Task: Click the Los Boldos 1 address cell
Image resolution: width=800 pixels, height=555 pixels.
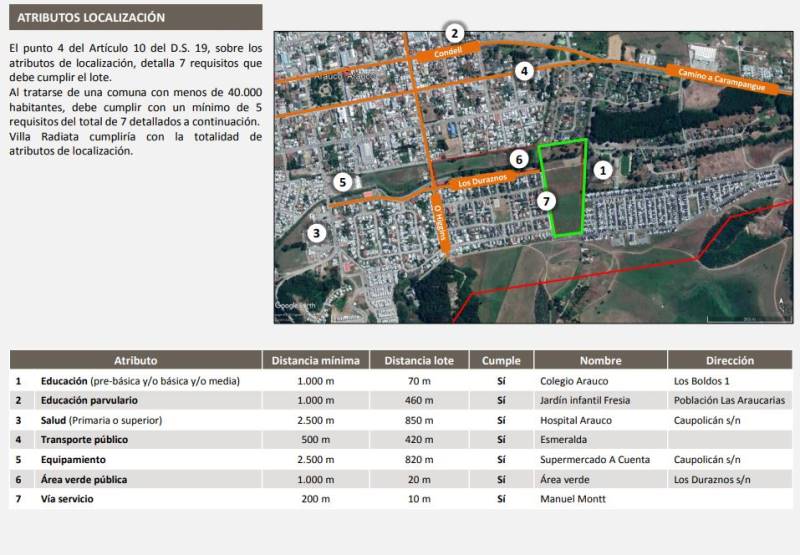Action: click(x=702, y=381)
